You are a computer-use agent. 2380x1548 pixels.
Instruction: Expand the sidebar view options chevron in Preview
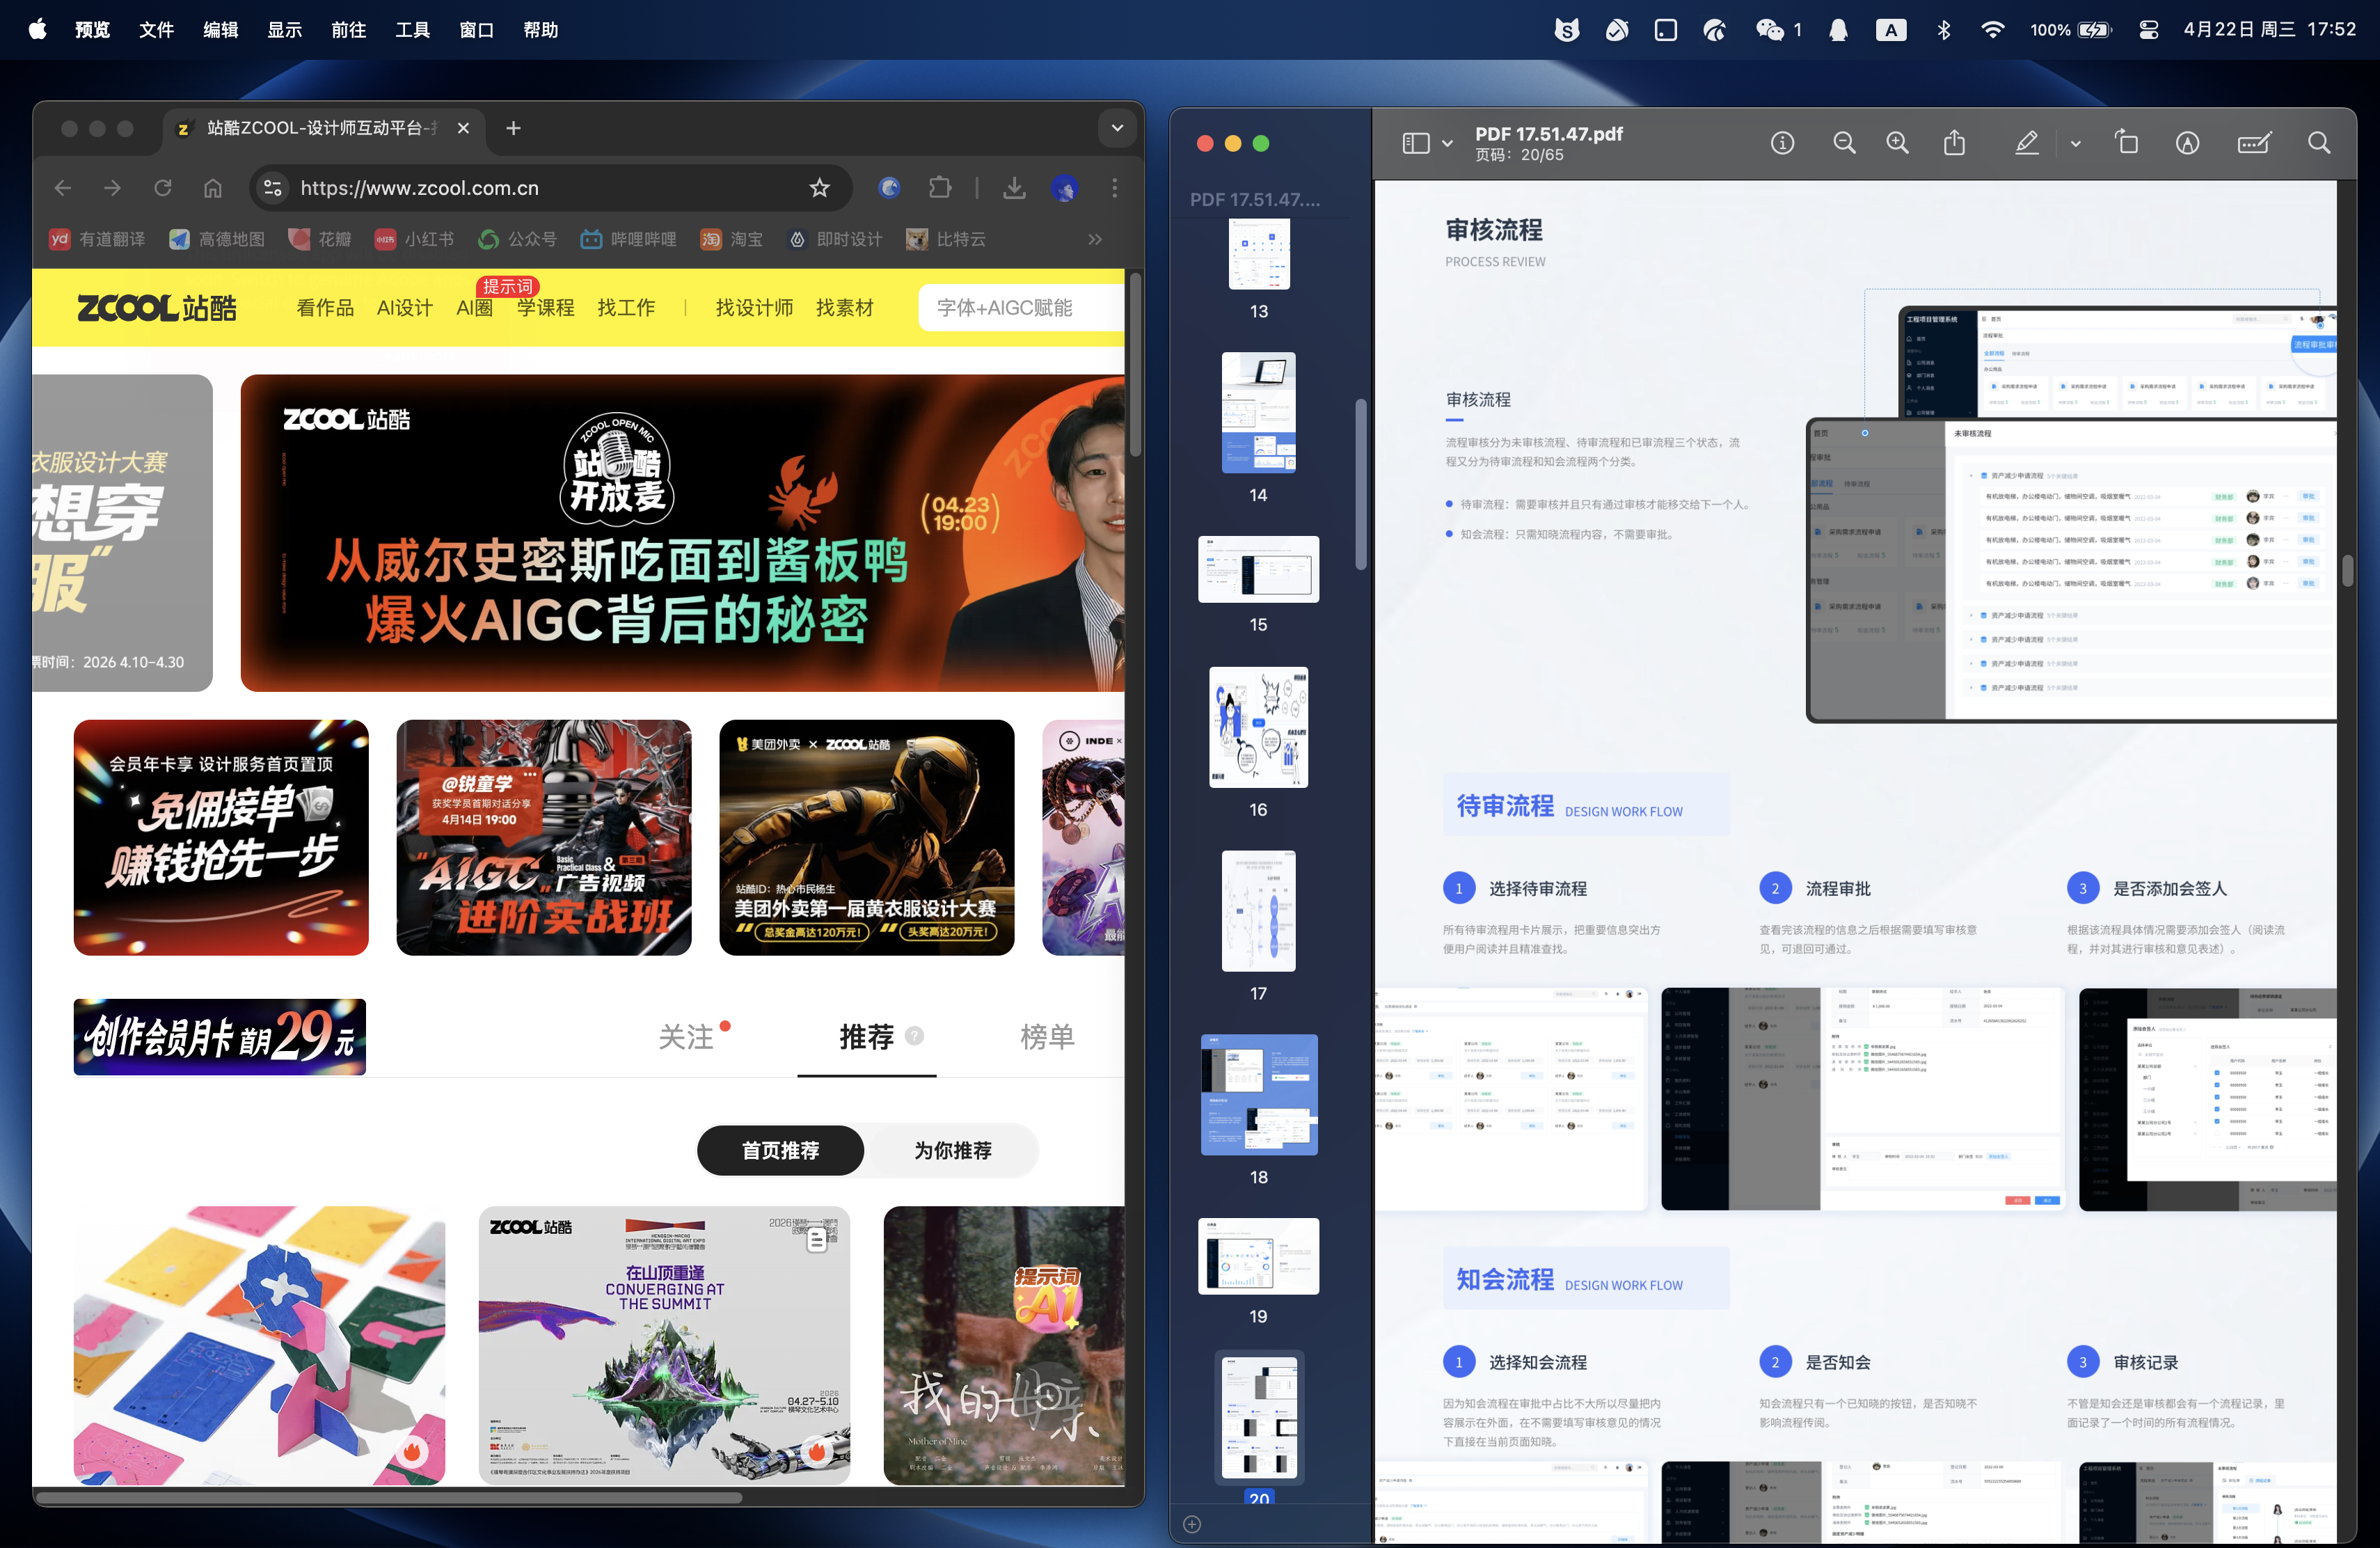pos(1447,143)
